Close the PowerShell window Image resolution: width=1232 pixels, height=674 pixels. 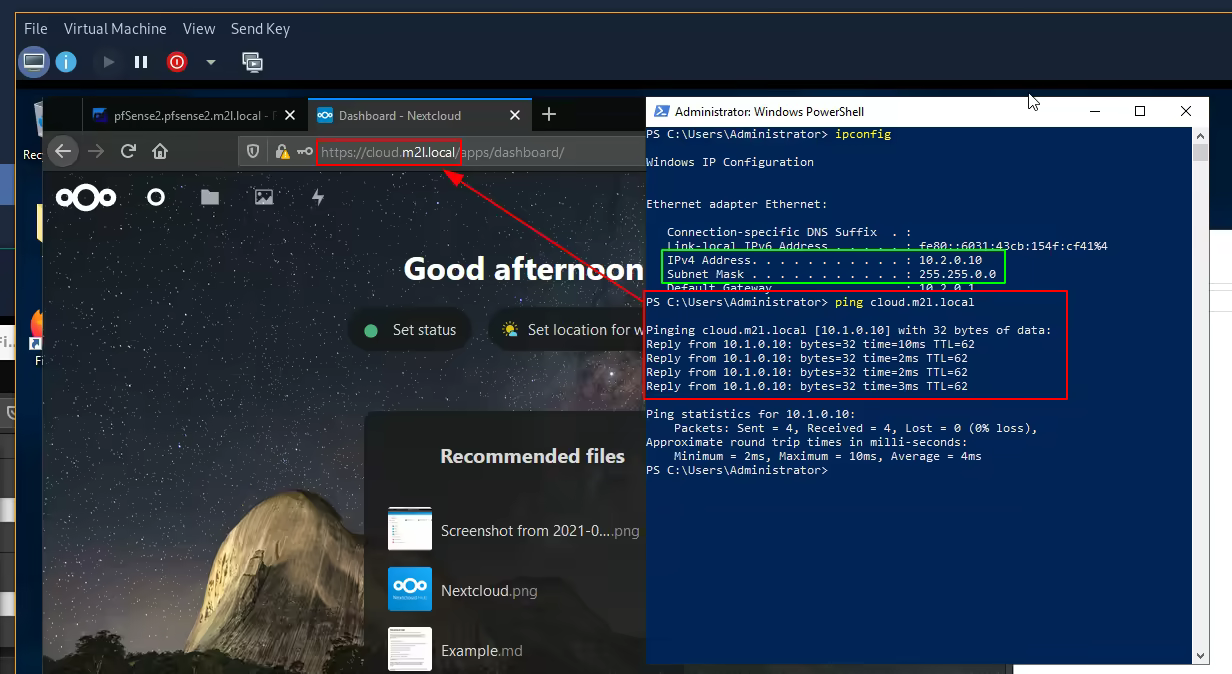tap(1186, 111)
